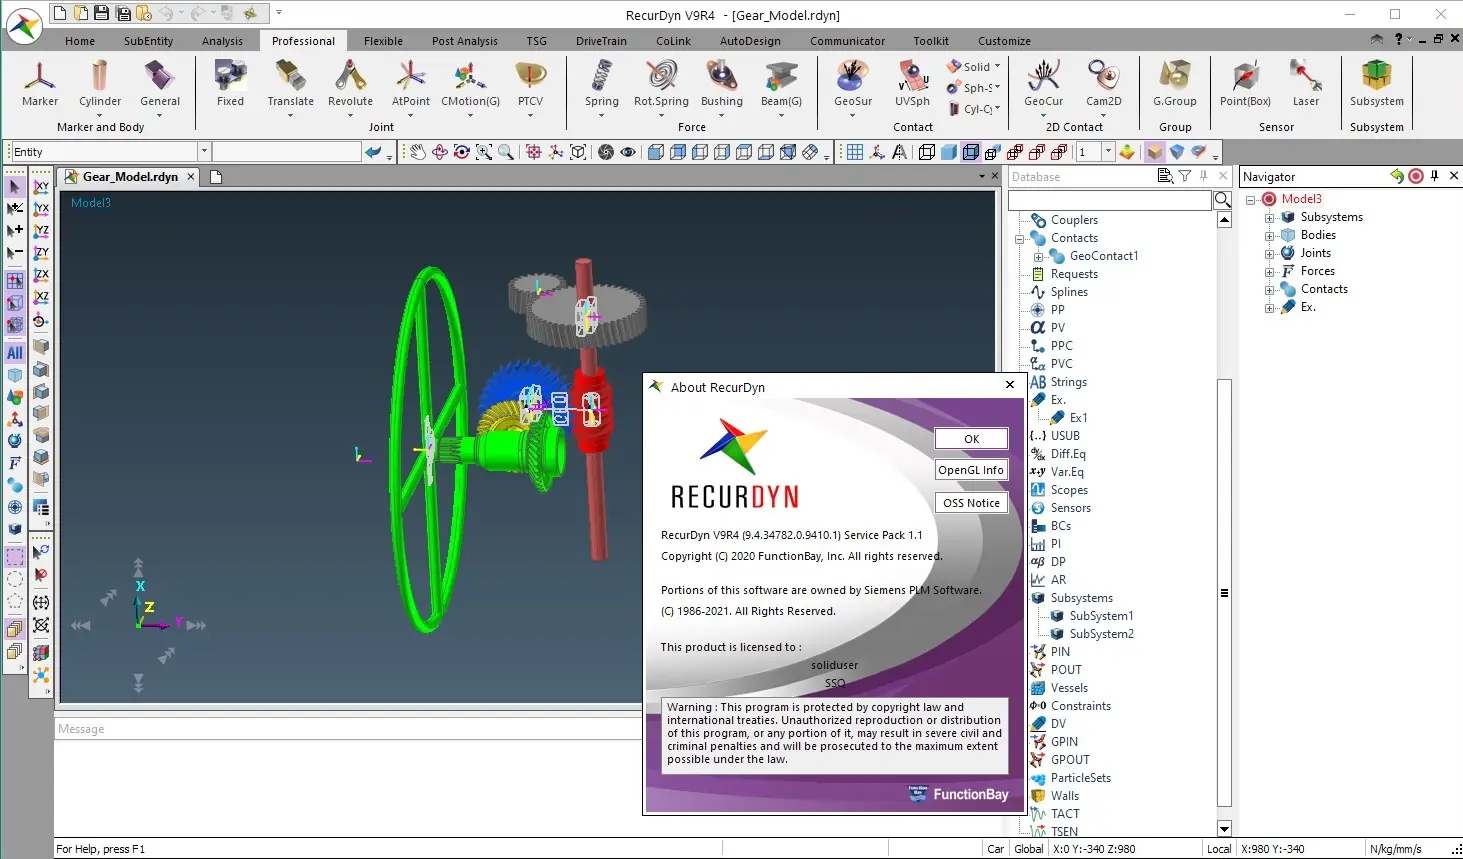Choose the GeoSur contact tool
Image resolution: width=1463 pixels, height=859 pixels.
point(853,83)
